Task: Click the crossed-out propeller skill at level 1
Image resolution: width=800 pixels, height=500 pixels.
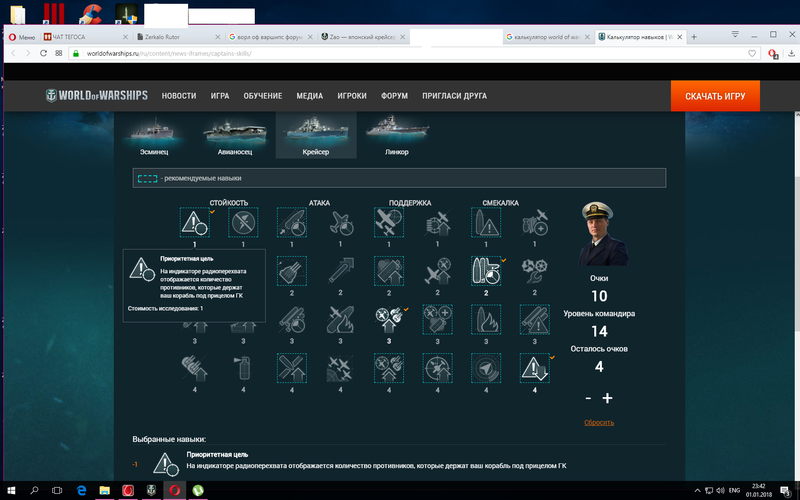Action: pos(241,222)
